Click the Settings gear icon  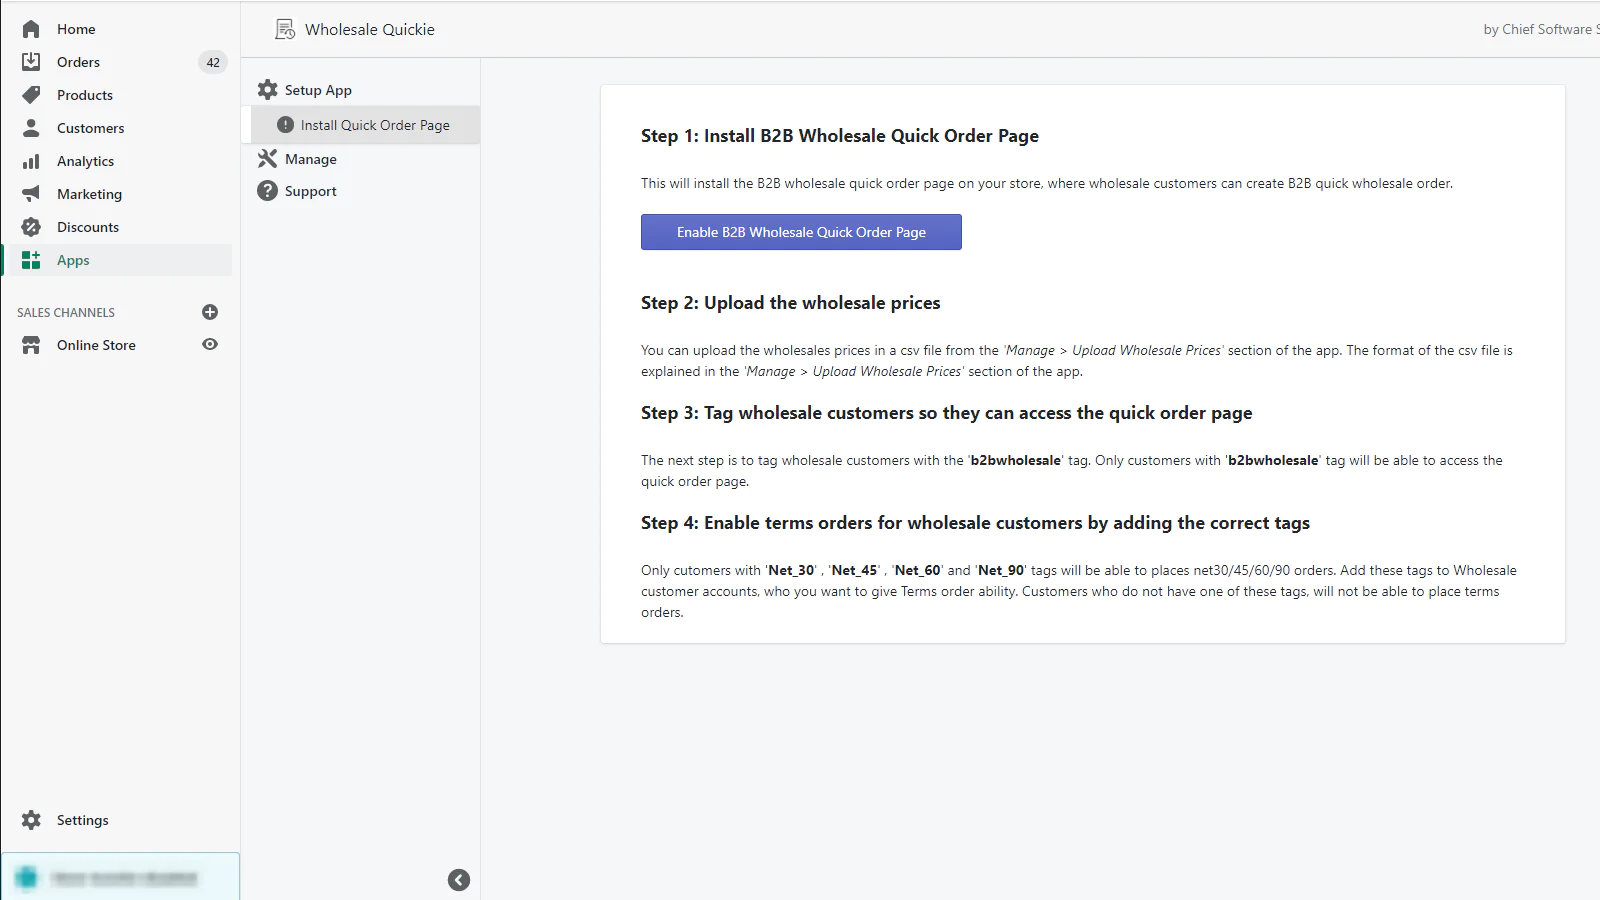(31, 820)
